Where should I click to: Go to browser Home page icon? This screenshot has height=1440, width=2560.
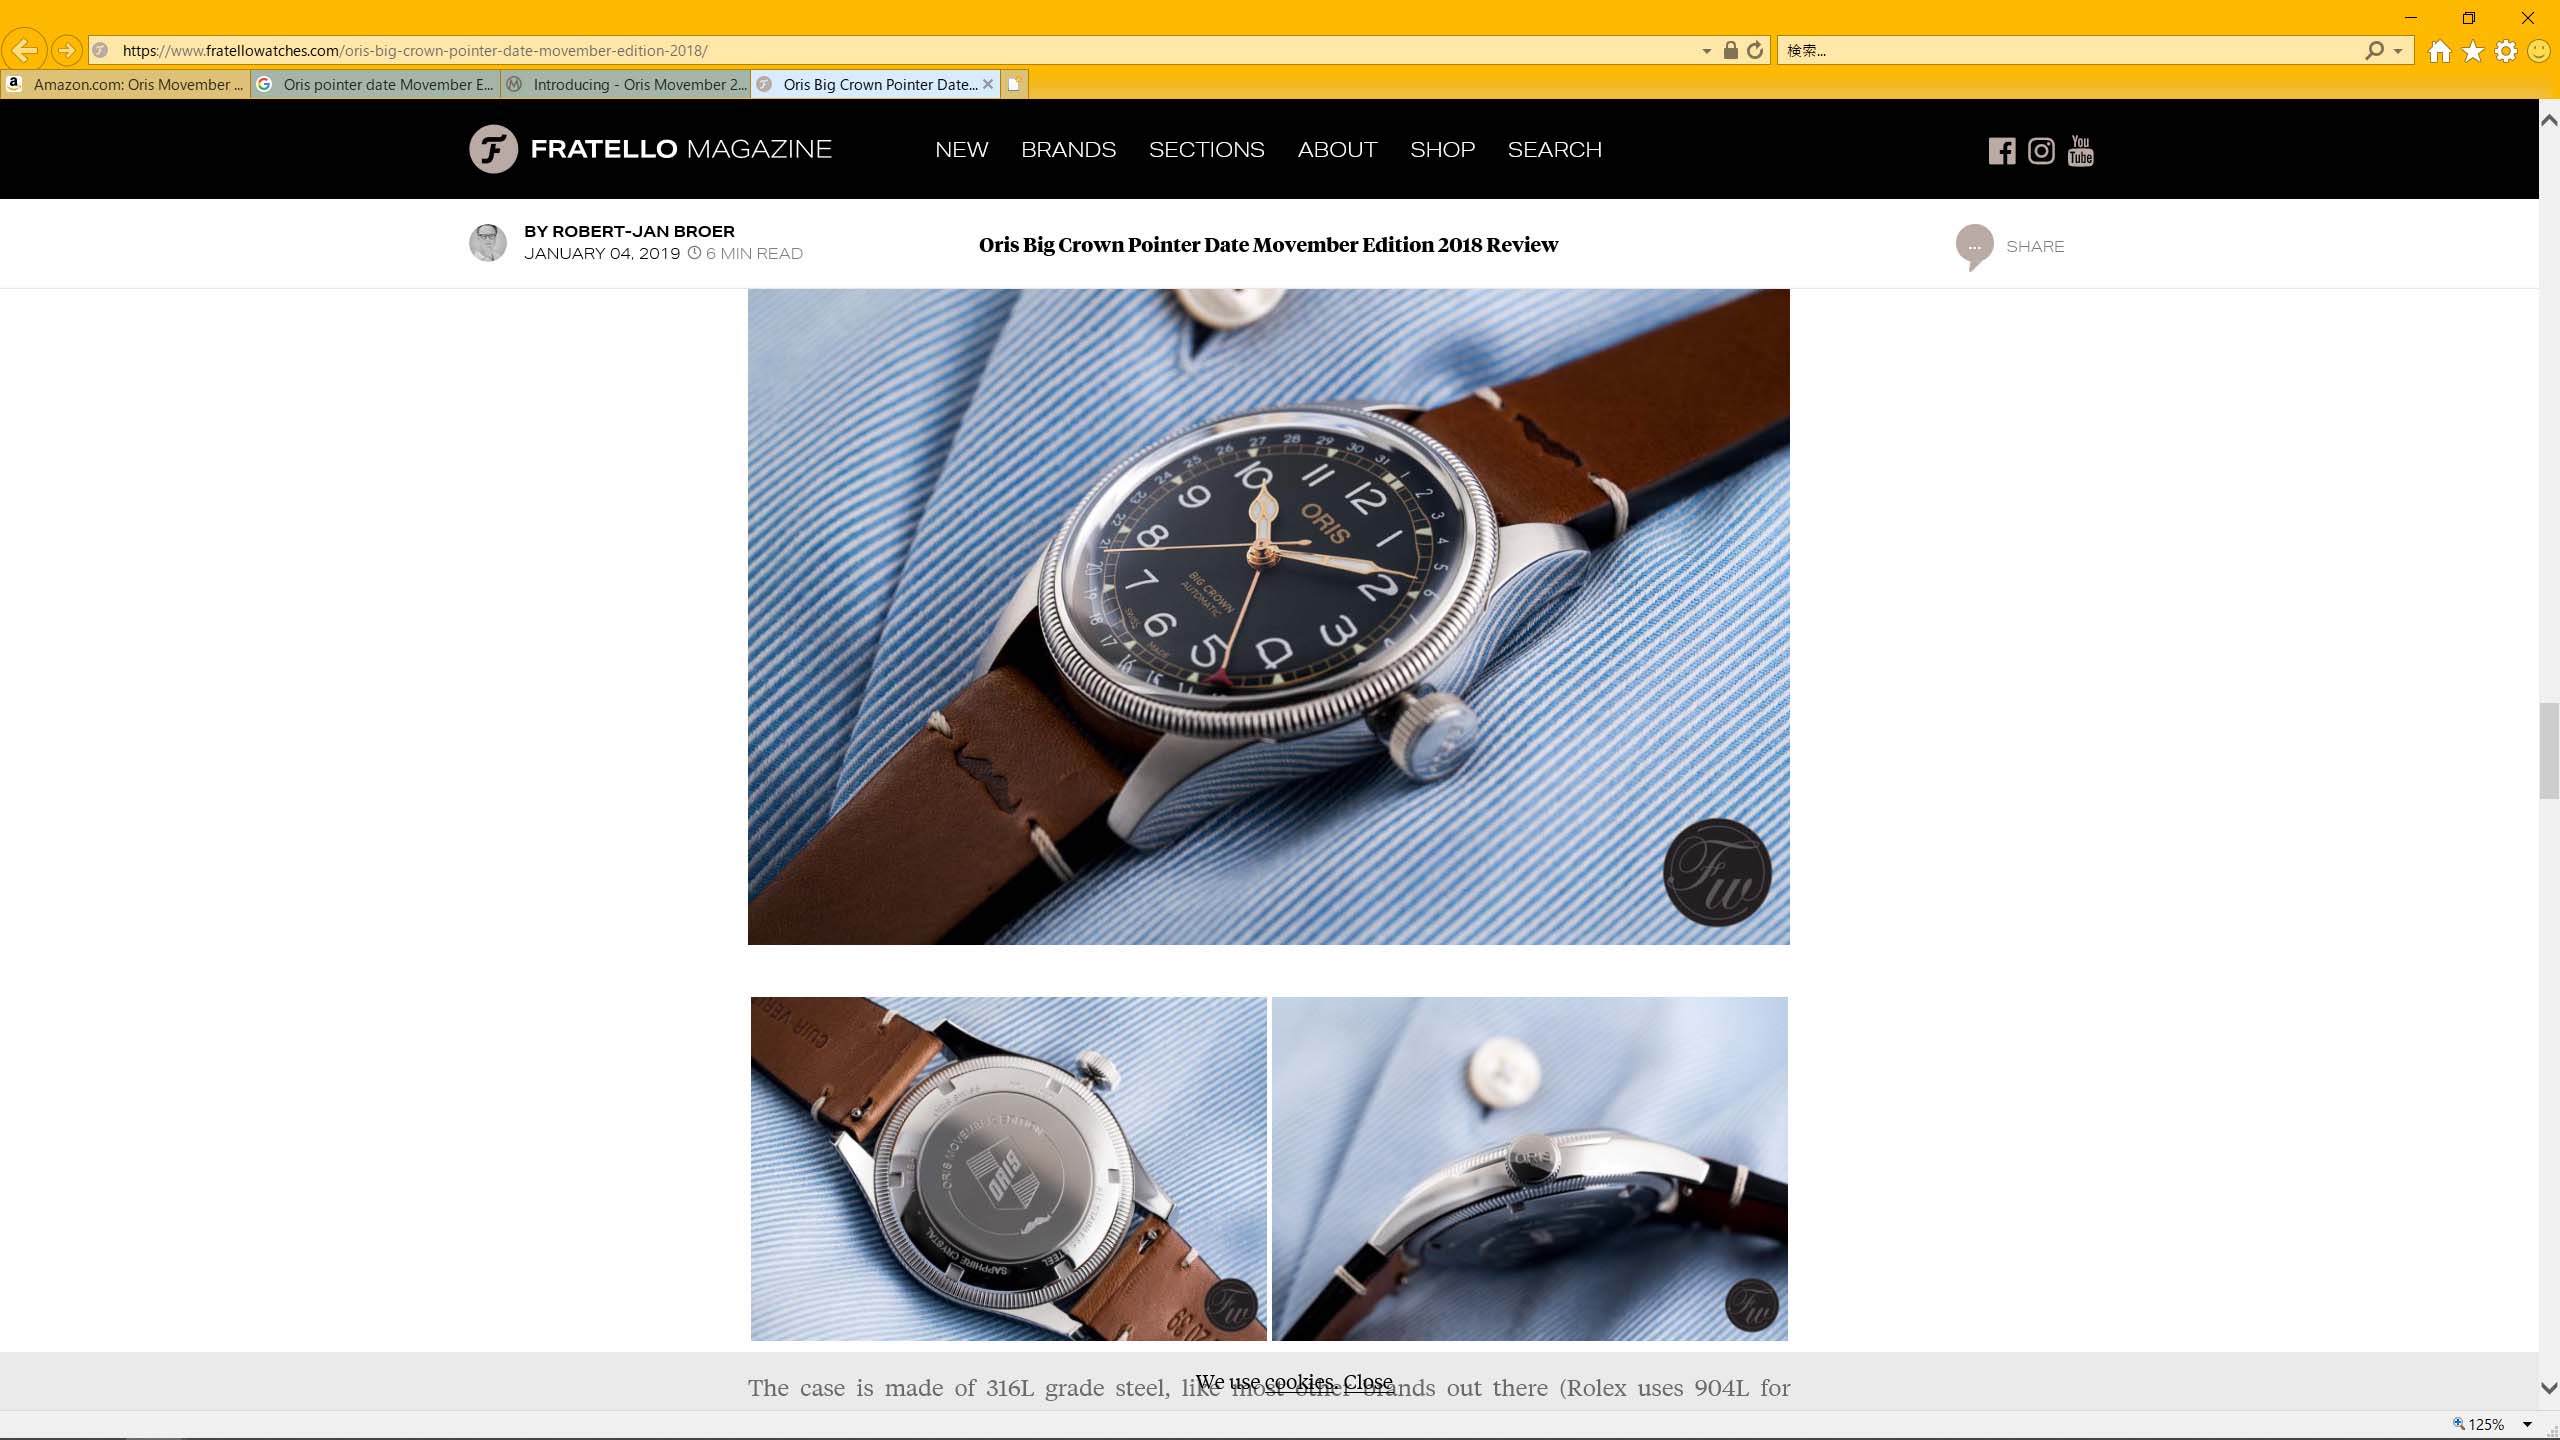(x=2440, y=51)
